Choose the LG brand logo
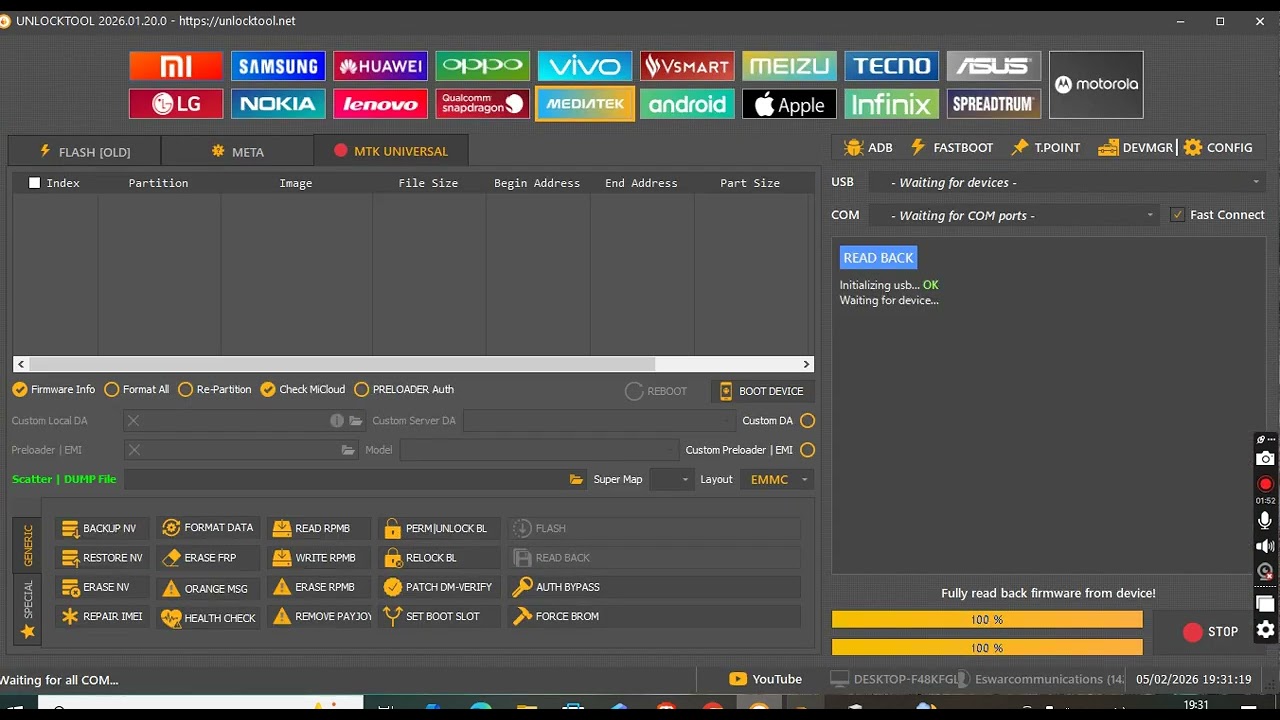 tap(176, 104)
